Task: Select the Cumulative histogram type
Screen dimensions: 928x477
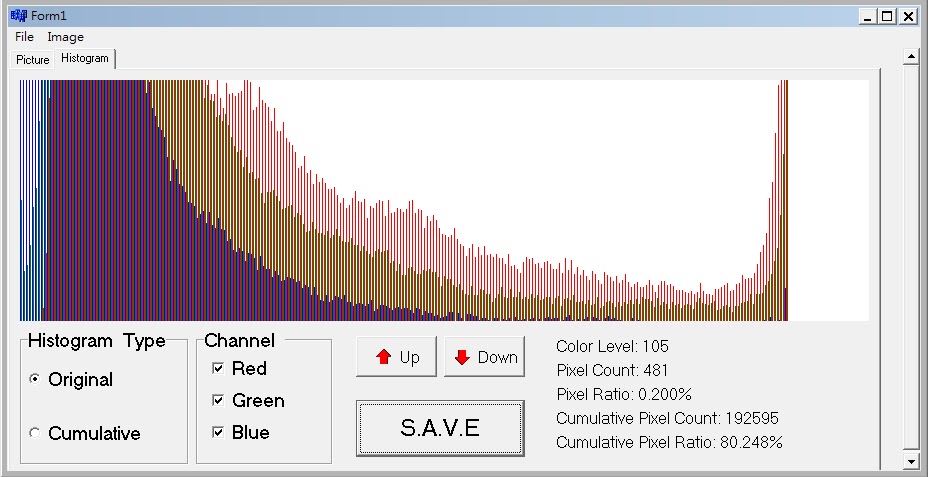Action: [x=85, y=433]
